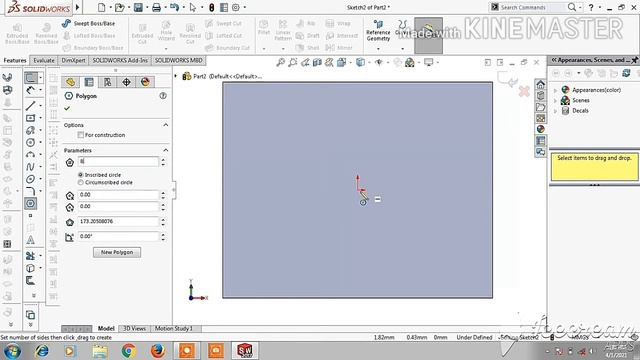Screen dimensions: 640x360
Task: Expand the SolidWorks menu arrow
Action: pyautogui.click(x=77, y=7)
